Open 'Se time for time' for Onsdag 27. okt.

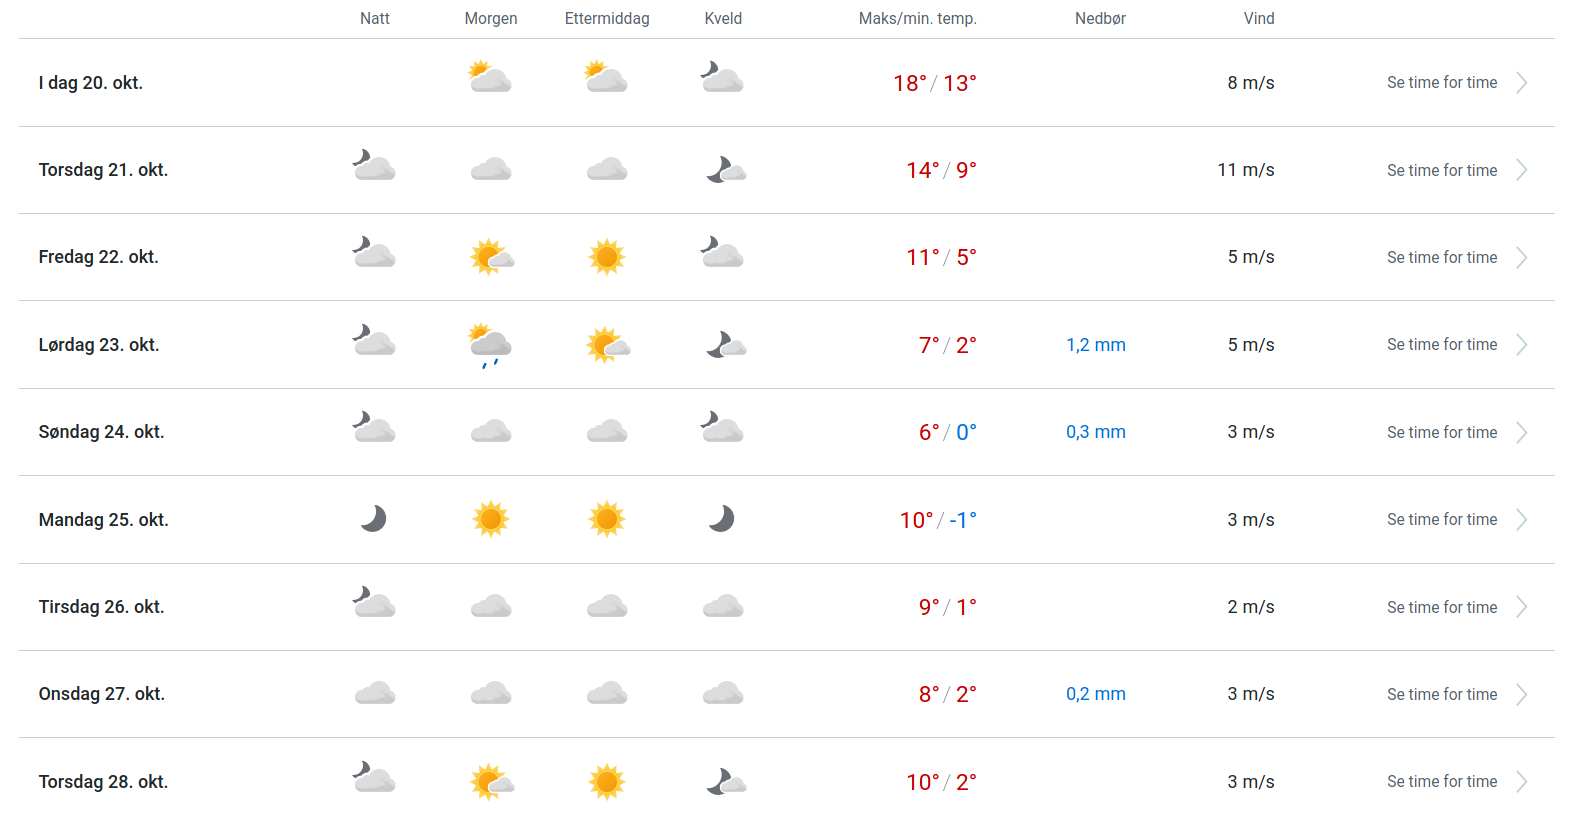[x=1441, y=695]
